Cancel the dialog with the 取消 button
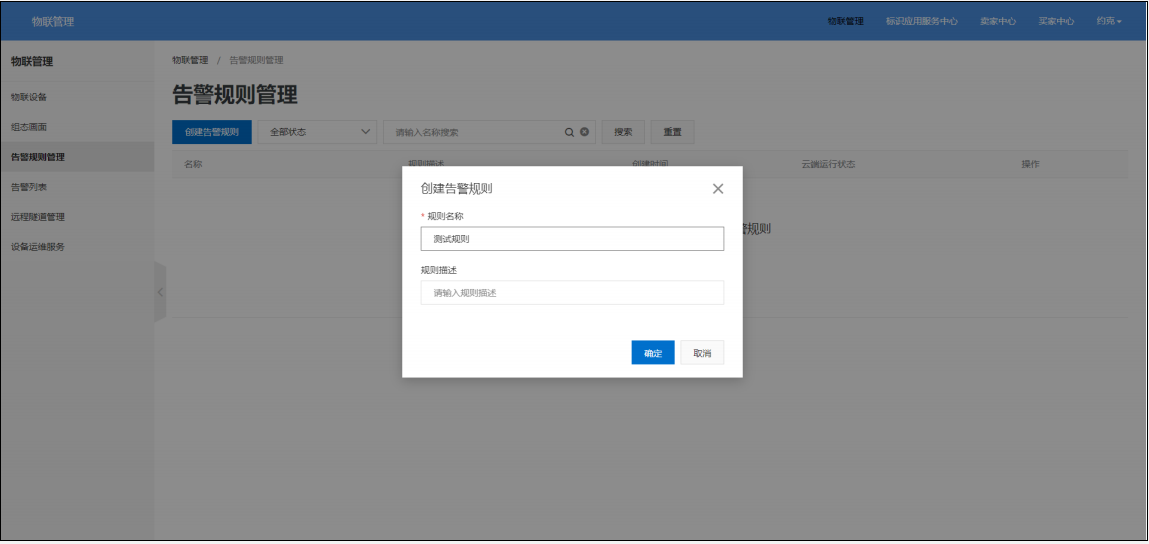The height and width of the screenshot is (544, 1149). [702, 353]
